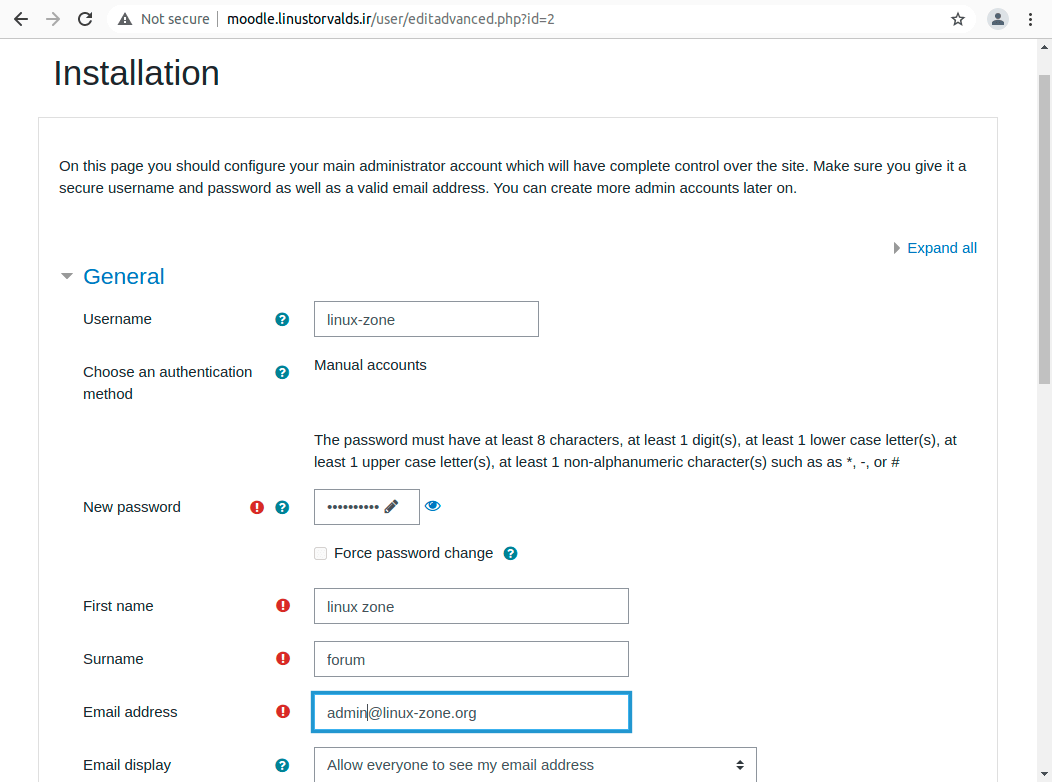
Task: Click the Expand all link
Action: (942, 248)
